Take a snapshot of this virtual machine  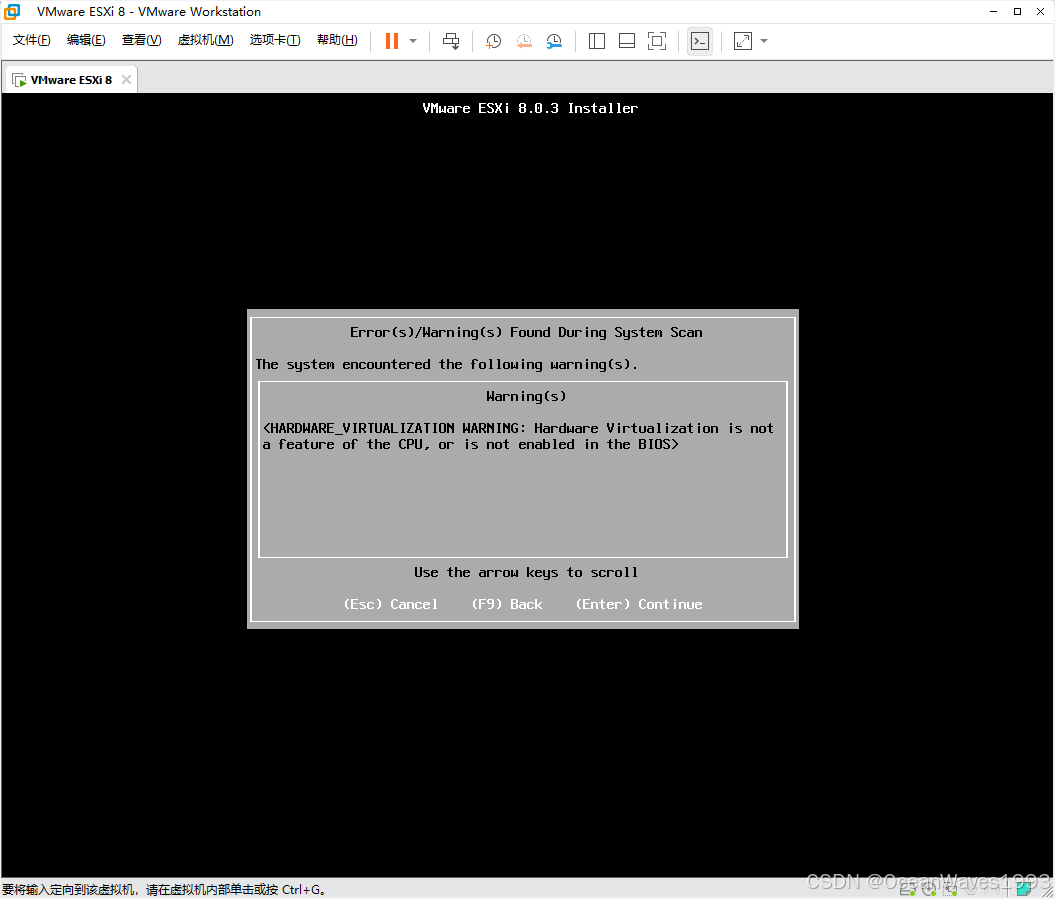point(493,41)
